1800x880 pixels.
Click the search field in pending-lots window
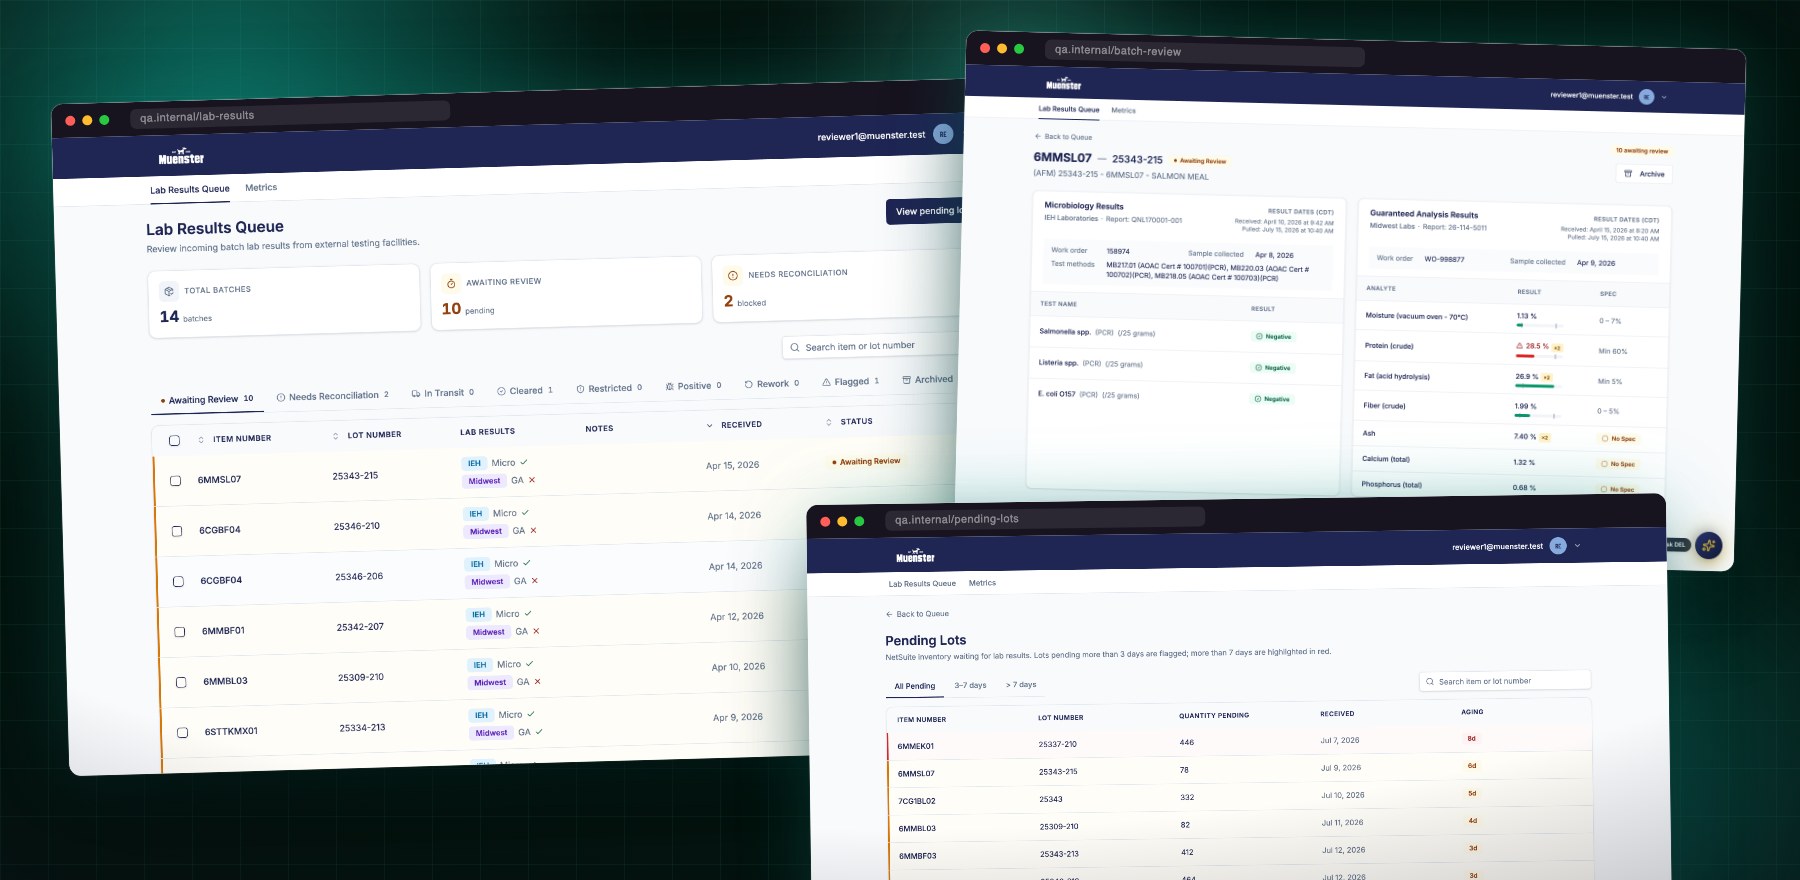[x=1505, y=681]
